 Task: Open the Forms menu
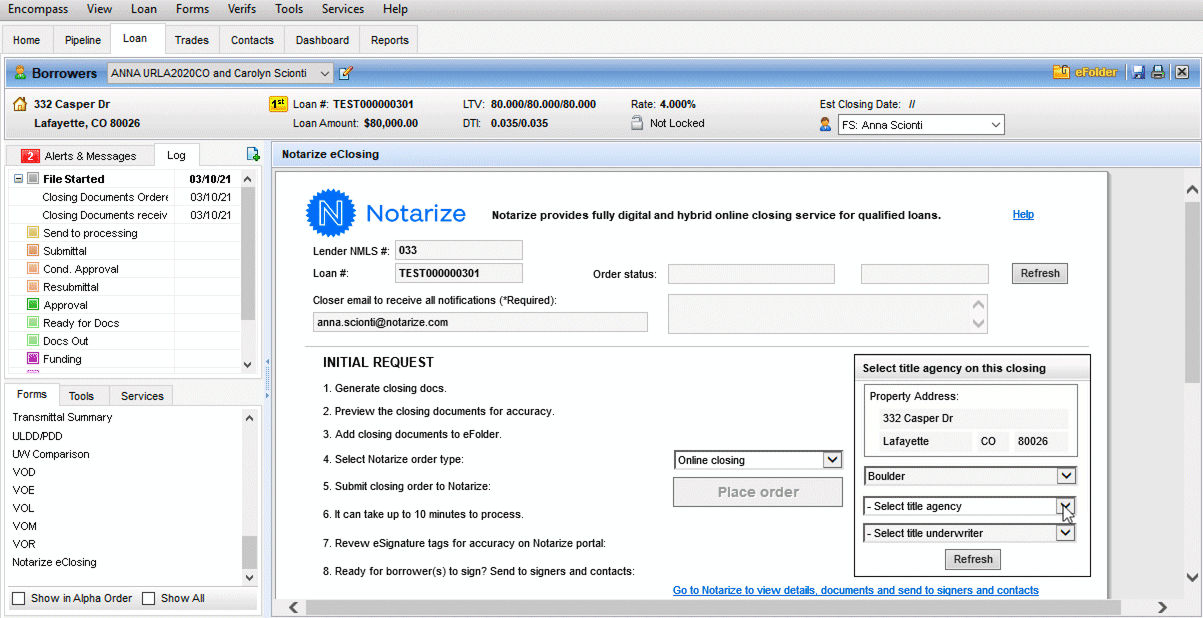[x=192, y=9]
